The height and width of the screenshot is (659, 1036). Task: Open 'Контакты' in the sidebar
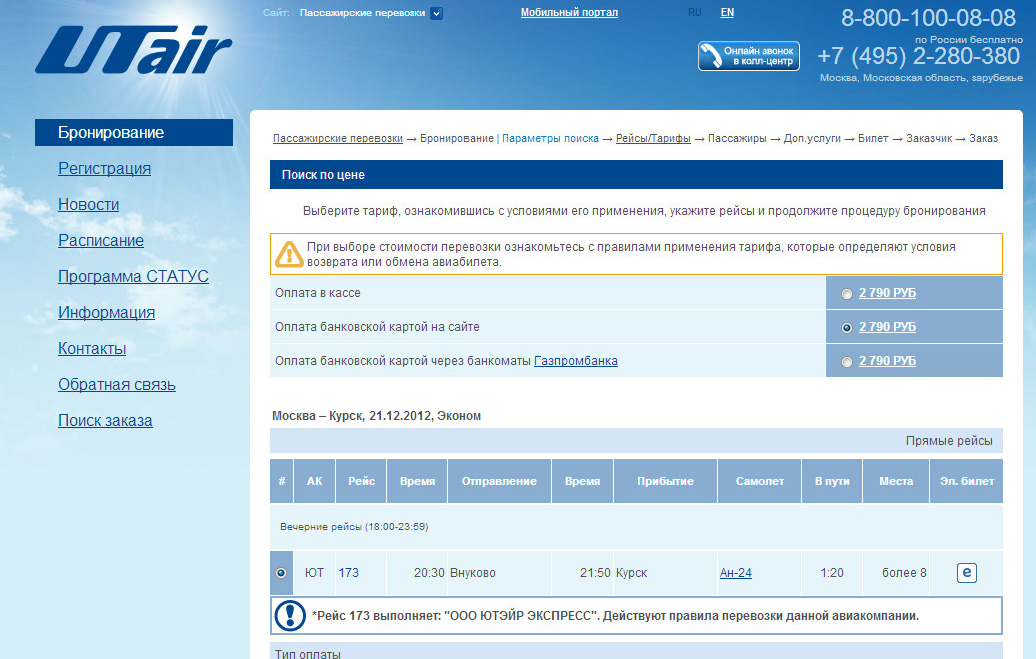tap(92, 348)
